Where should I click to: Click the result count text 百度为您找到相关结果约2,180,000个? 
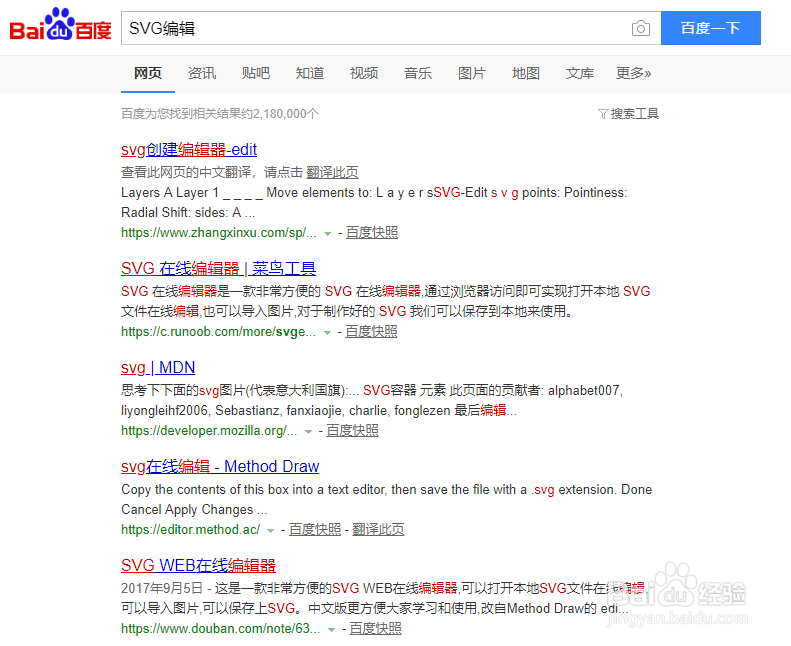[220, 114]
